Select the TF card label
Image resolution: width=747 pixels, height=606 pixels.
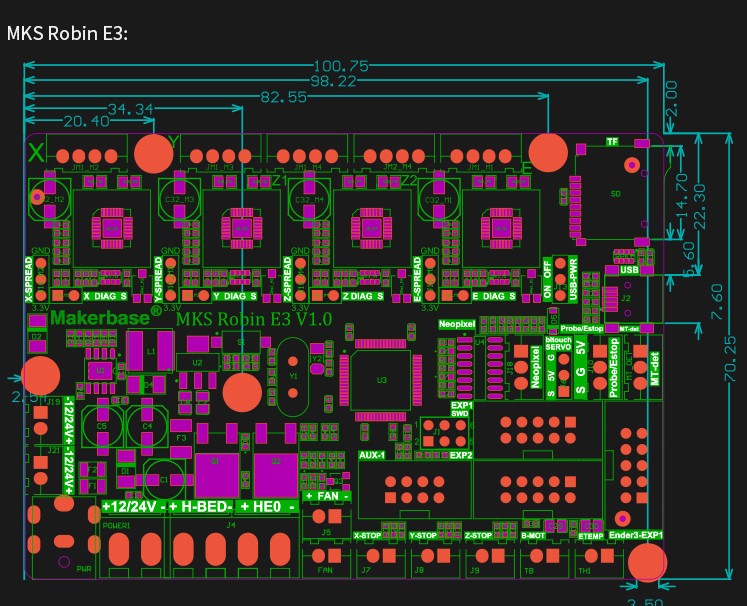click(612, 141)
